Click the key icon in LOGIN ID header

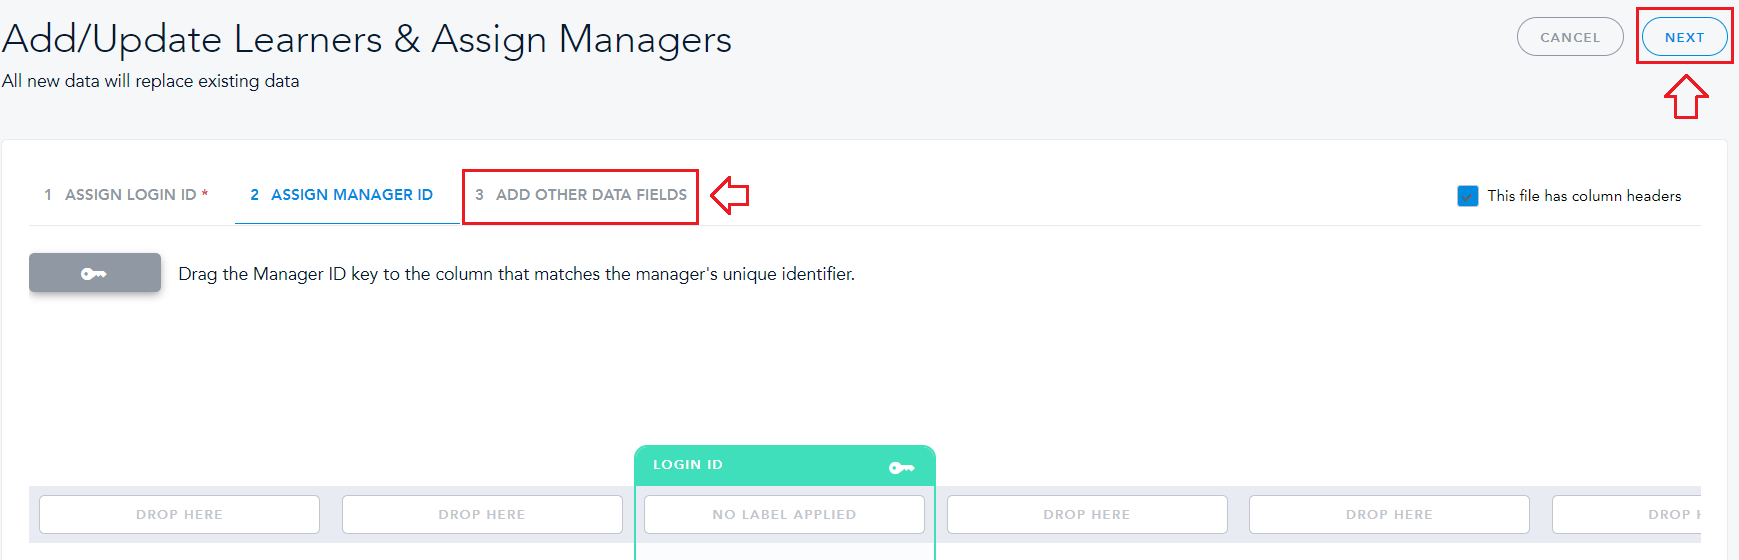pyautogui.click(x=901, y=467)
